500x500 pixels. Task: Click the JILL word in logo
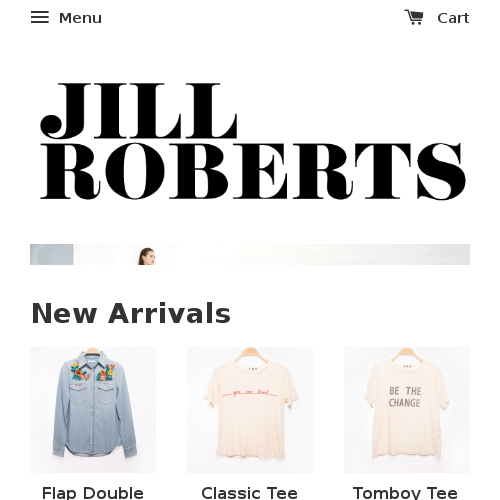139,111
